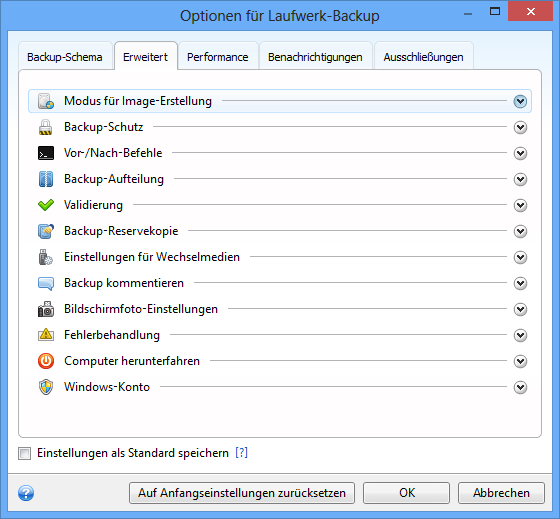Click the speech bubble Backup kommentieren icon

coord(46,283)
